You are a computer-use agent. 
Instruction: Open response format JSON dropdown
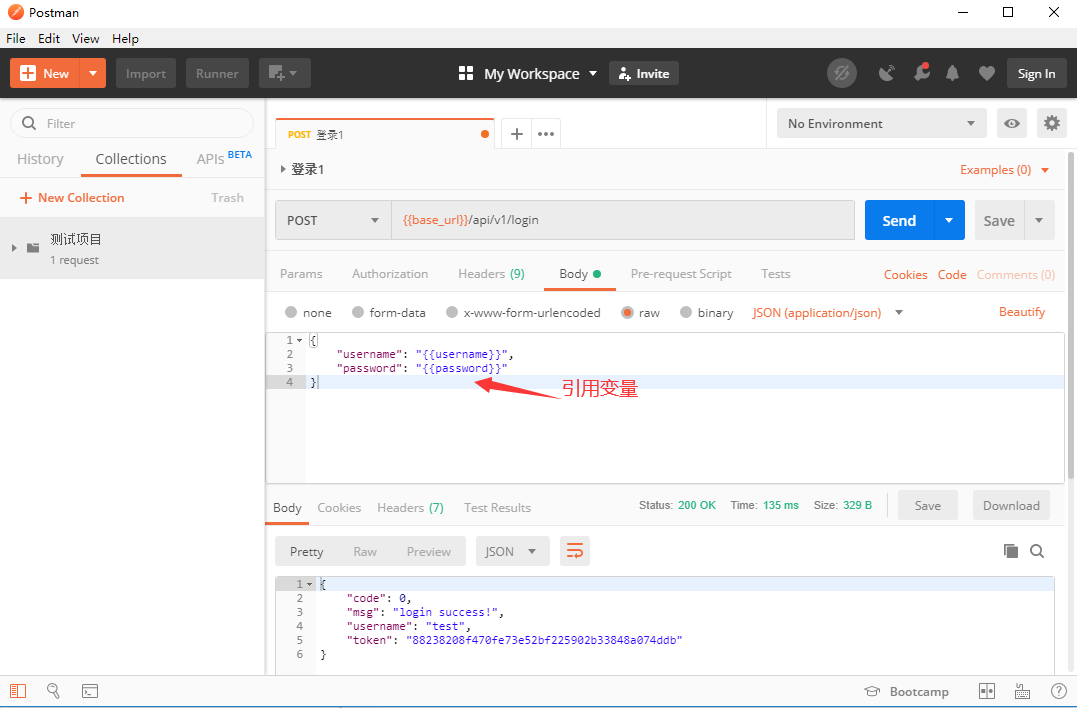[x=512, y=551]
